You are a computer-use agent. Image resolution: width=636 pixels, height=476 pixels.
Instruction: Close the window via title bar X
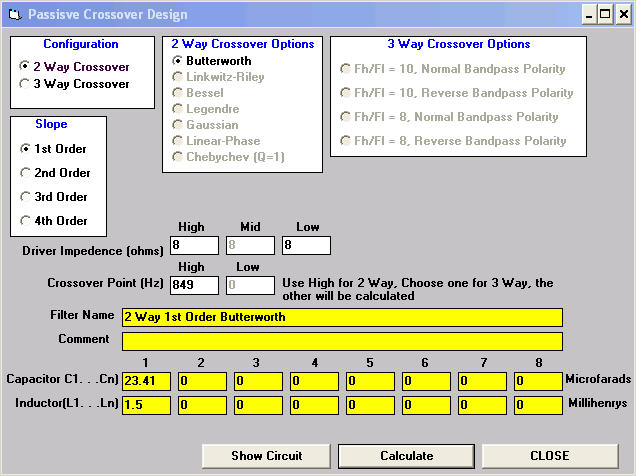tap(624, 15)
